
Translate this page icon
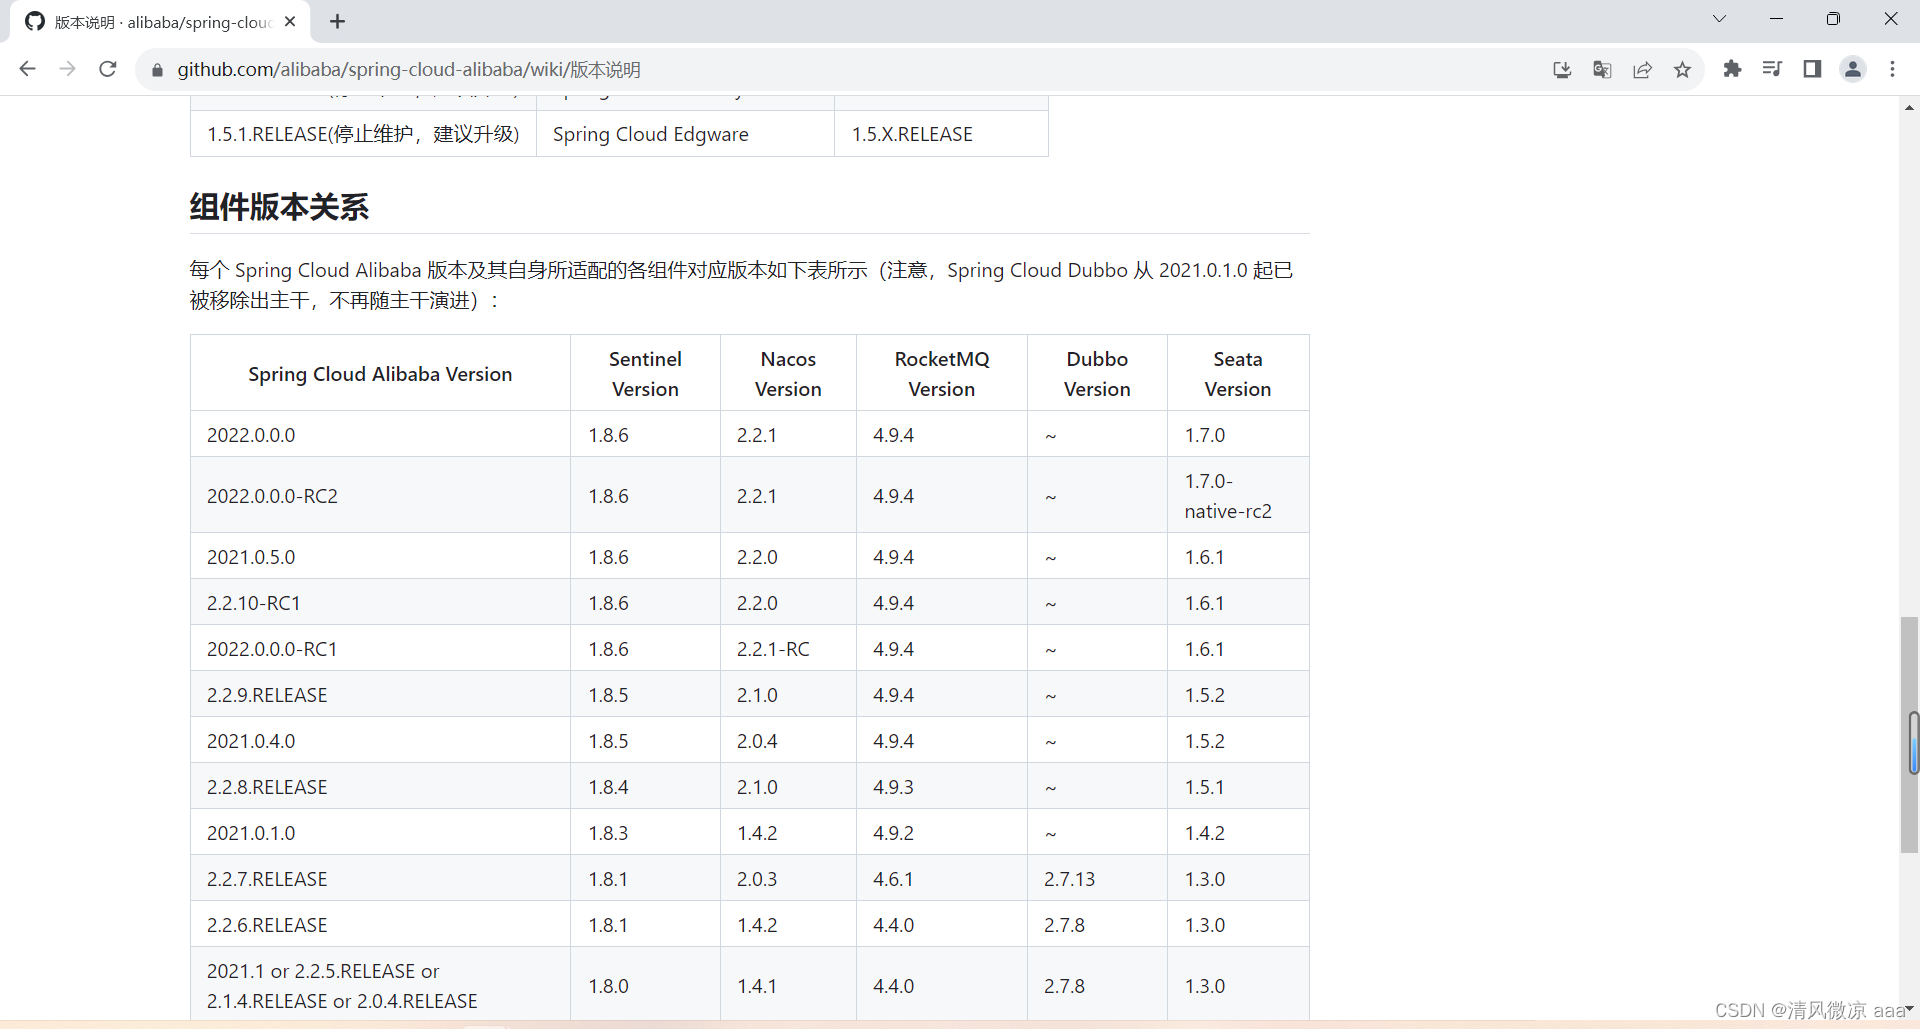1602,69
